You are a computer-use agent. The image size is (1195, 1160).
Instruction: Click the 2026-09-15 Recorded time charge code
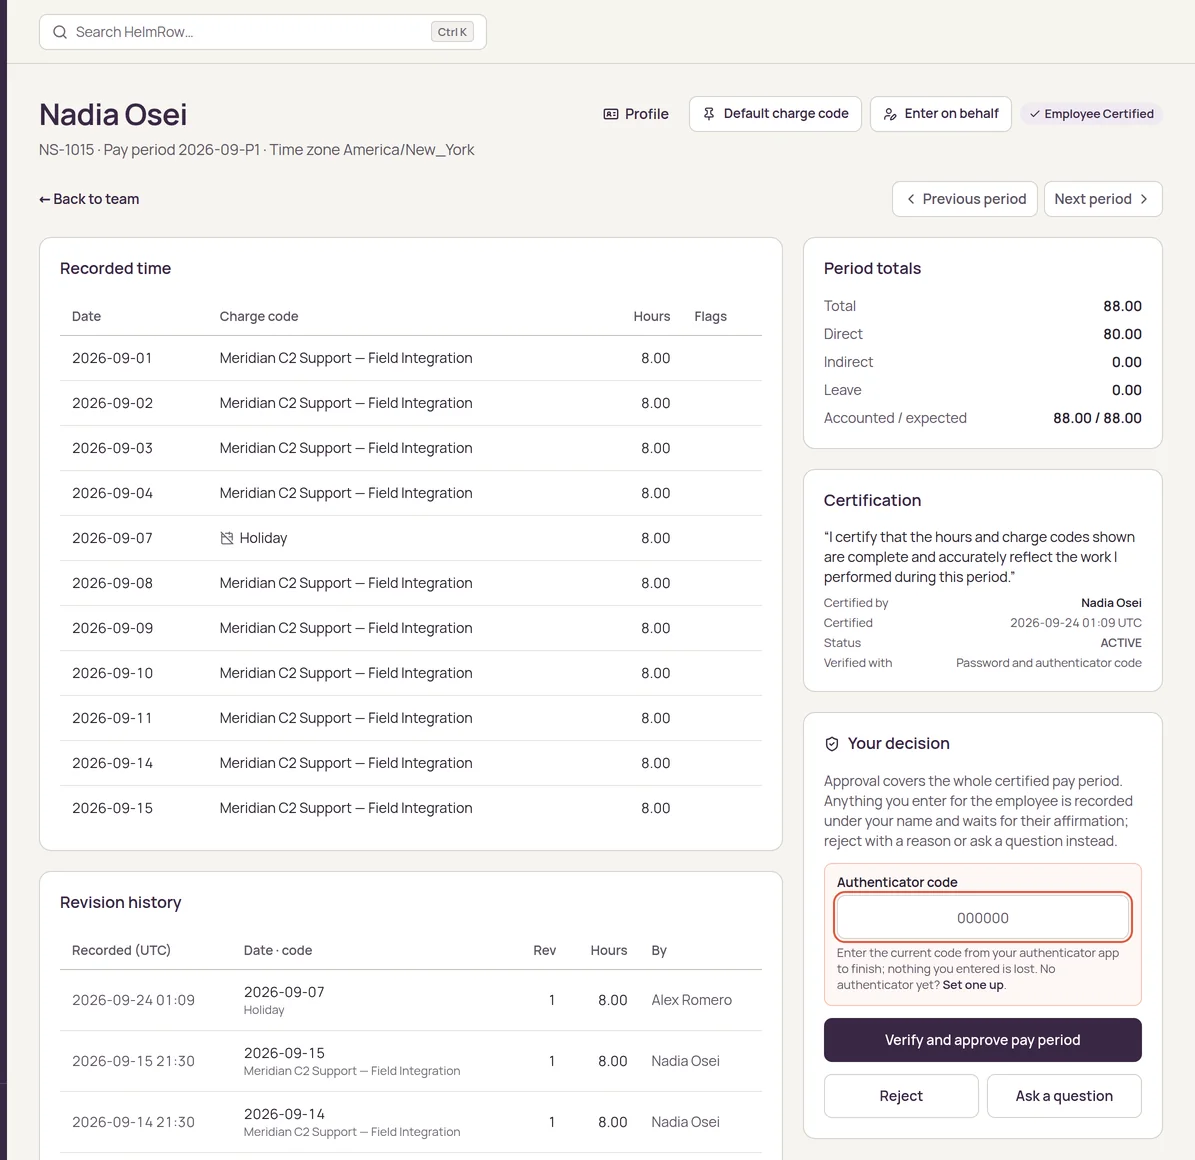pyautogui.click(x=346, y=808)
